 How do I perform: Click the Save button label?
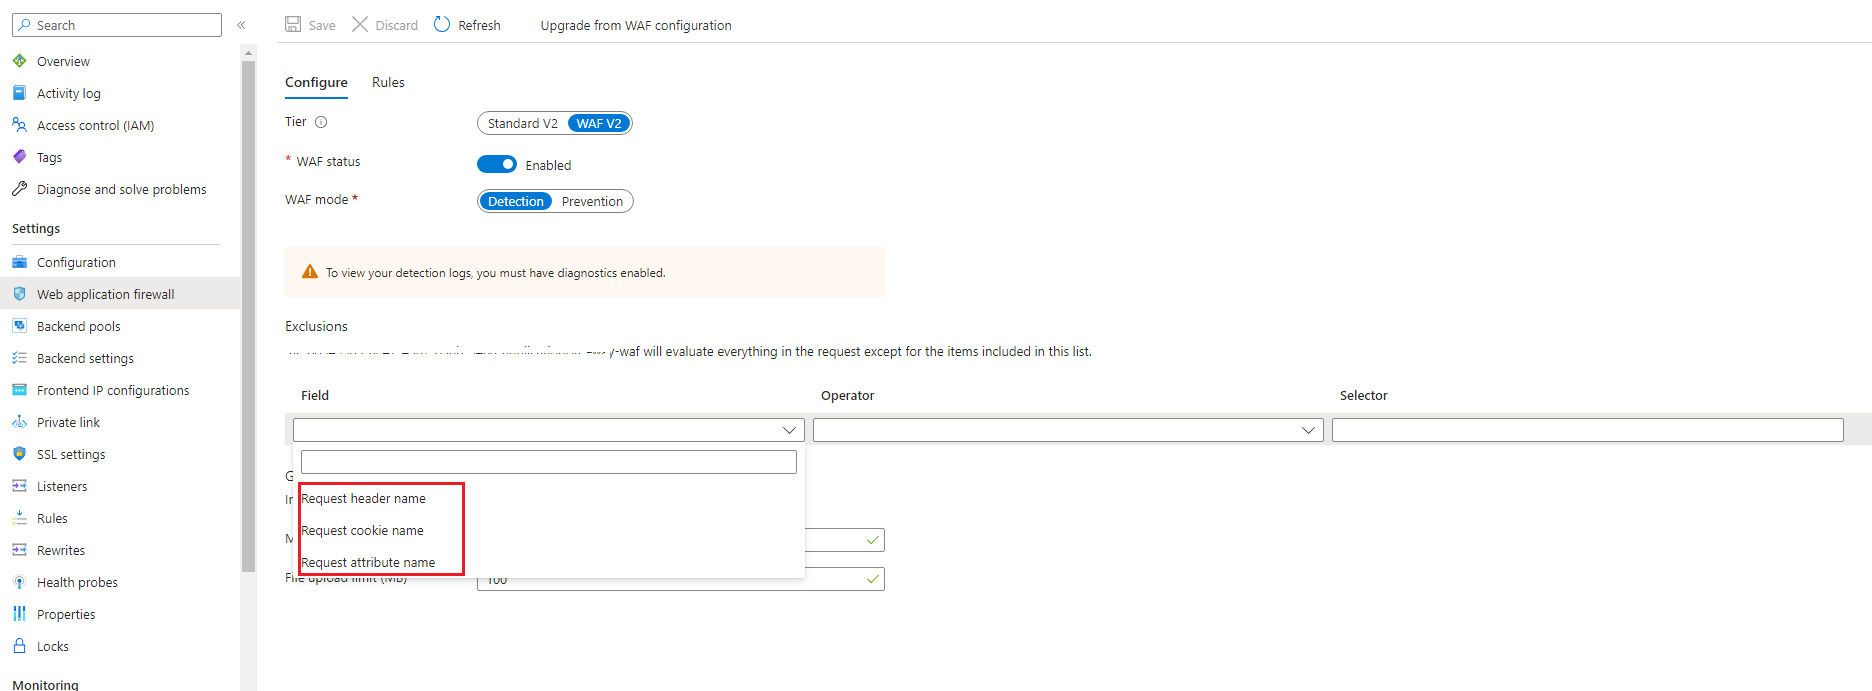322,25
